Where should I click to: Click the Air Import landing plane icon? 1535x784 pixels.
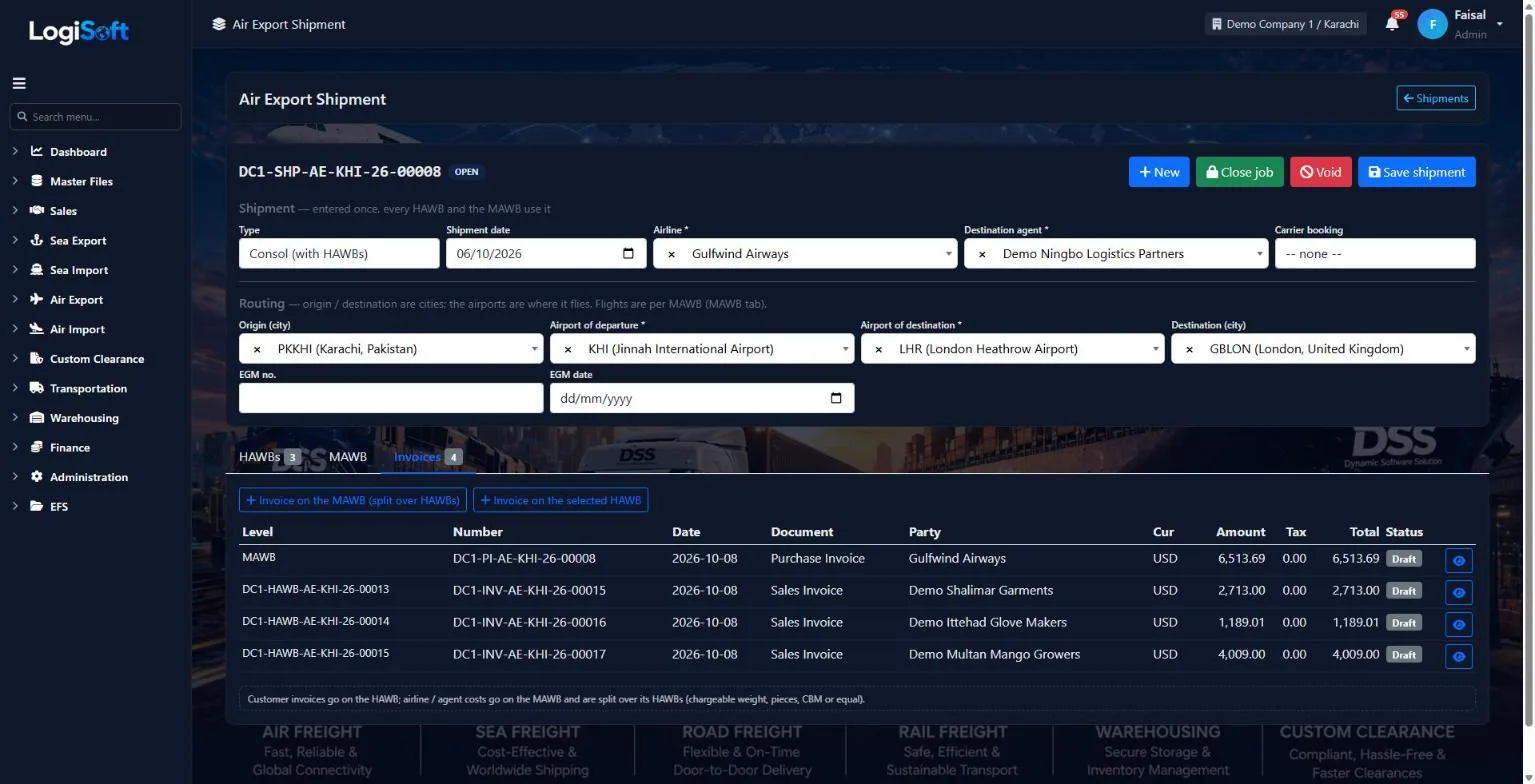click(37, 329)
